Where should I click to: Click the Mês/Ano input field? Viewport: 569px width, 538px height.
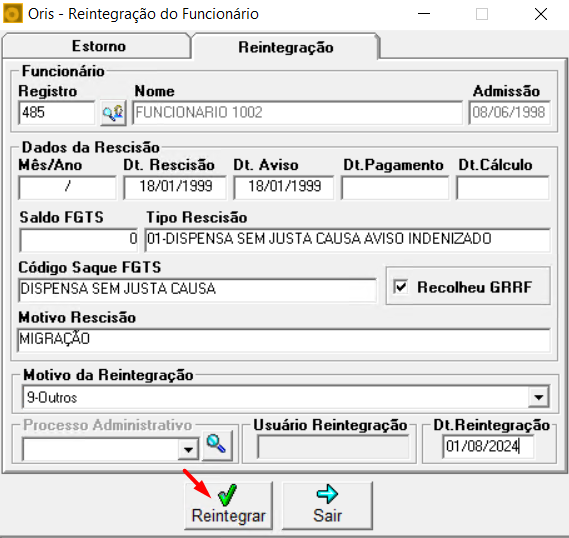pyautogui.click(x=67, y=187)
